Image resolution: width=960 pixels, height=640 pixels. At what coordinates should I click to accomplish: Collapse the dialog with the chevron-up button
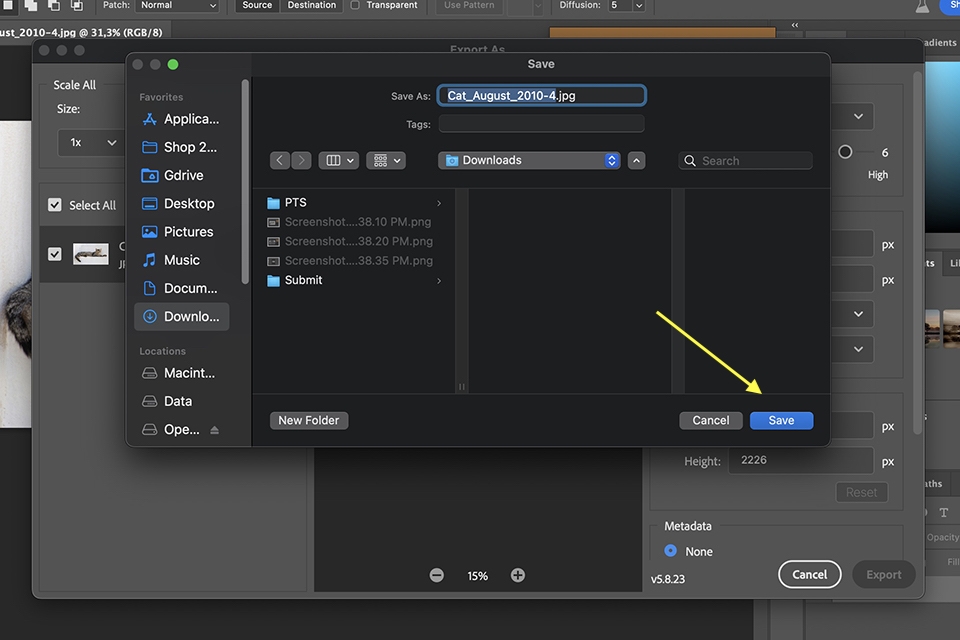pyautogui.click(x=636, y=160)
